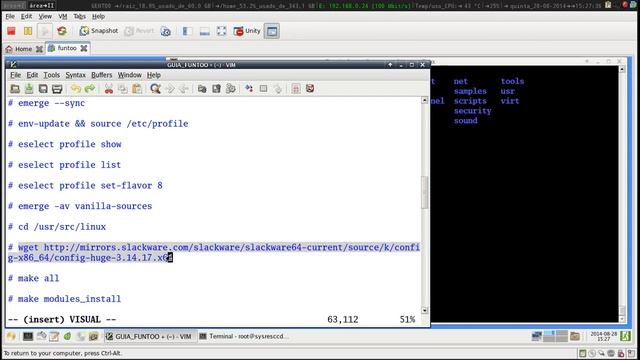Click the Build tags icon in Vim toolbar
Screen dimensions: 640x360
[263, 89]
